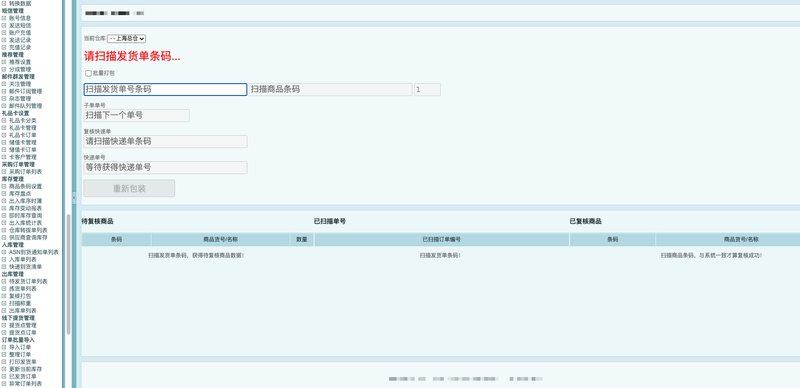Click the 数量 column header
Viewport: 800px width, 388px height.
click(x=302, y=239)
